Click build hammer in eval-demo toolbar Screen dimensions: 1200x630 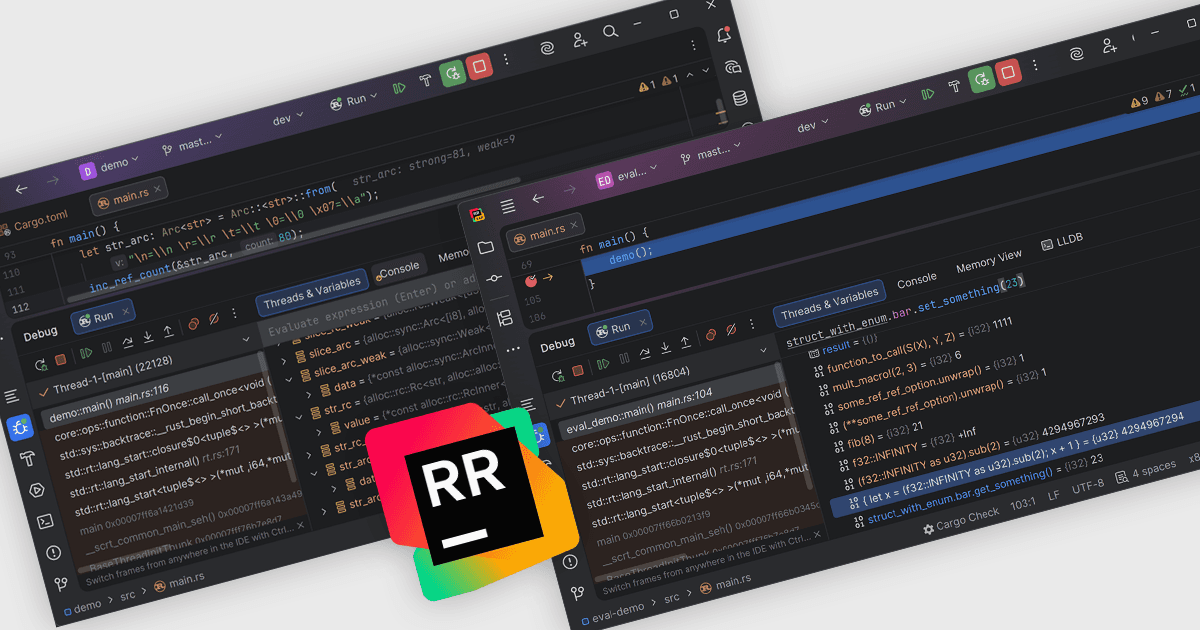(954, 86)
